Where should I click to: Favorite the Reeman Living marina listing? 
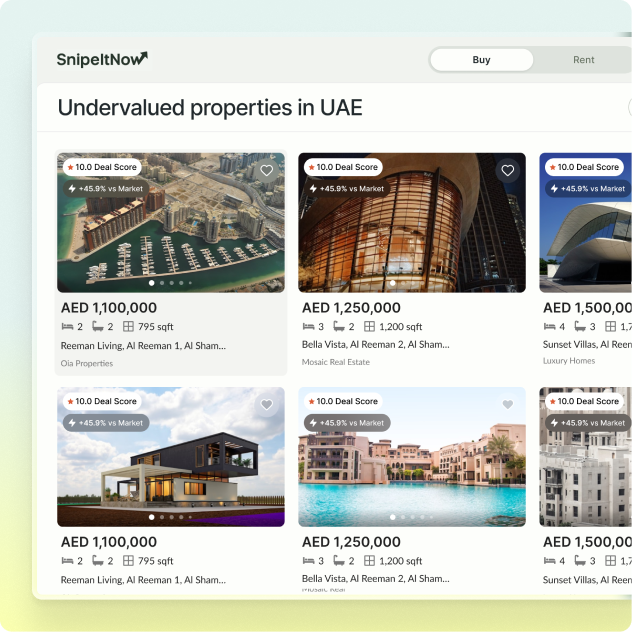(x=266, y=171)
